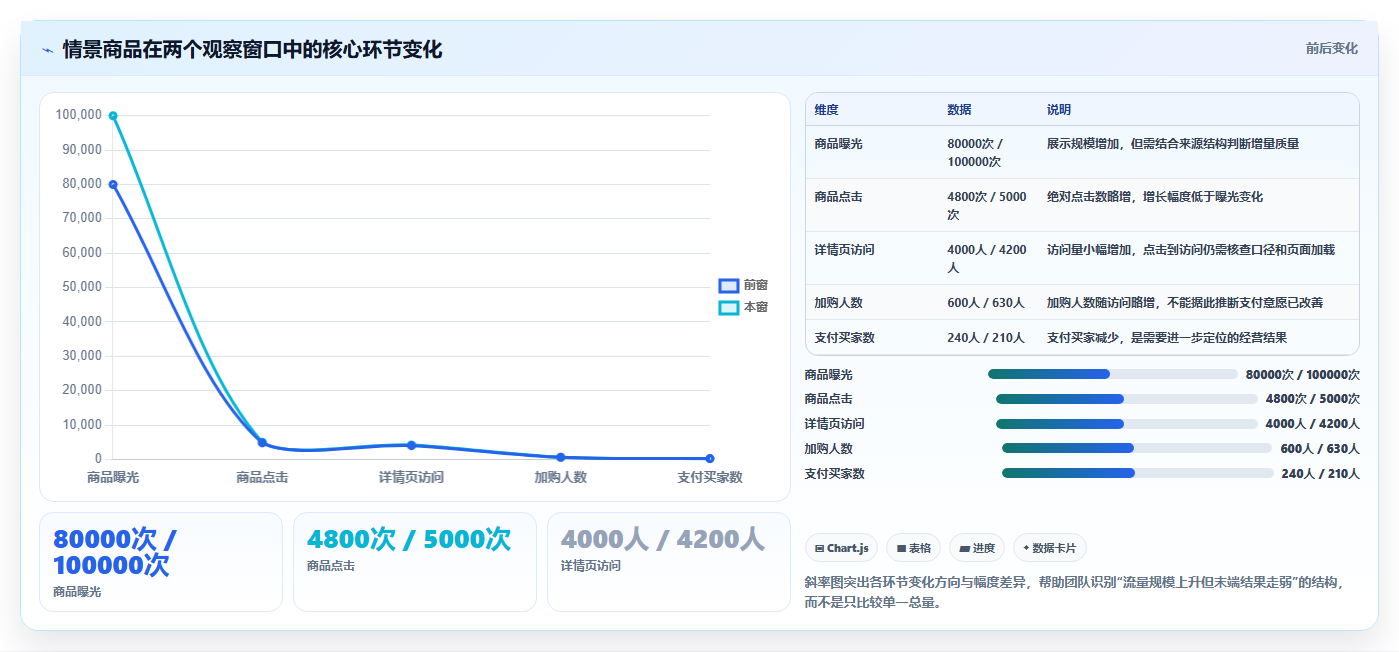Select the chart data point above 加购人数
This screenshot has width=1399, height=652.
coord(561,457)
